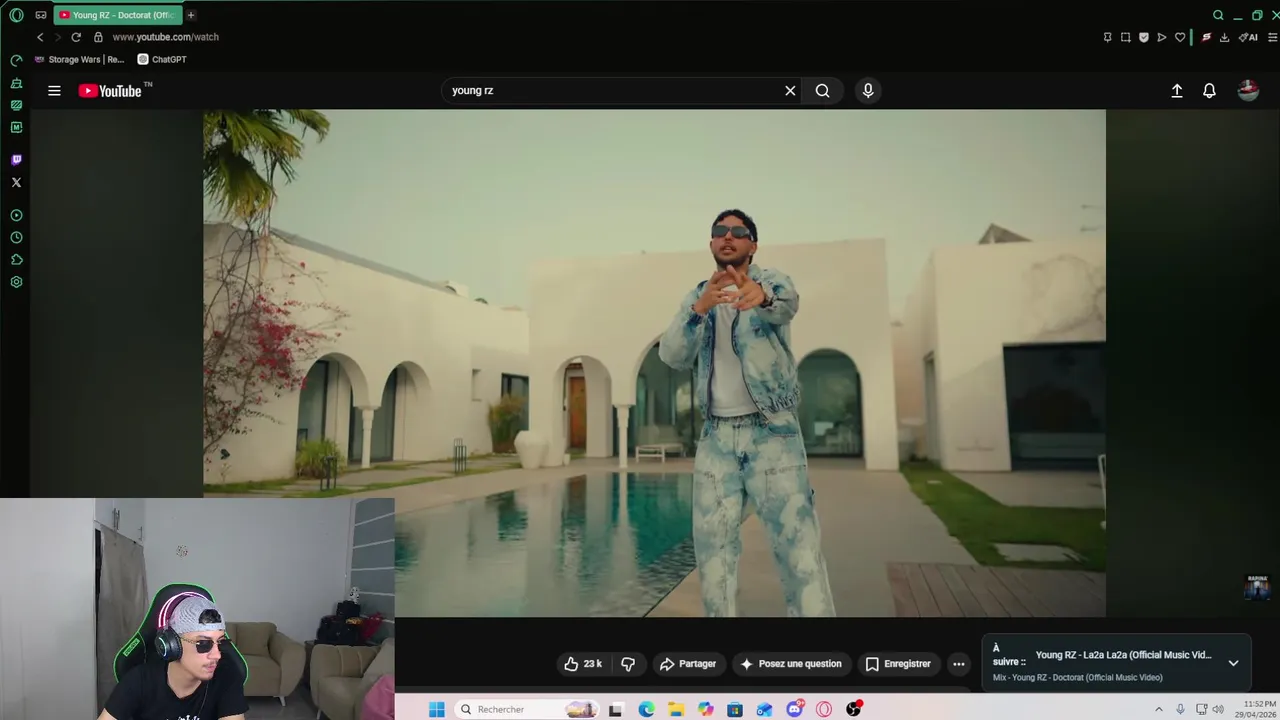This screenshot has width=1280, height=720.
Task: Open File Explorer from the taskbar
Action: (x=676, y=709)
